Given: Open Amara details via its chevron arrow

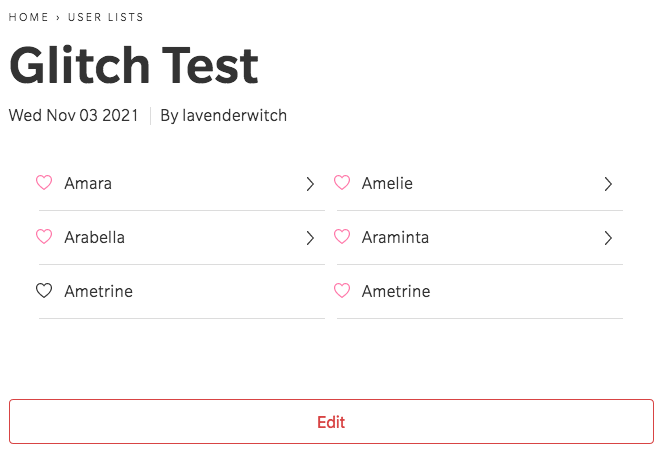Looking at the screenshot, I should [310, 184].
